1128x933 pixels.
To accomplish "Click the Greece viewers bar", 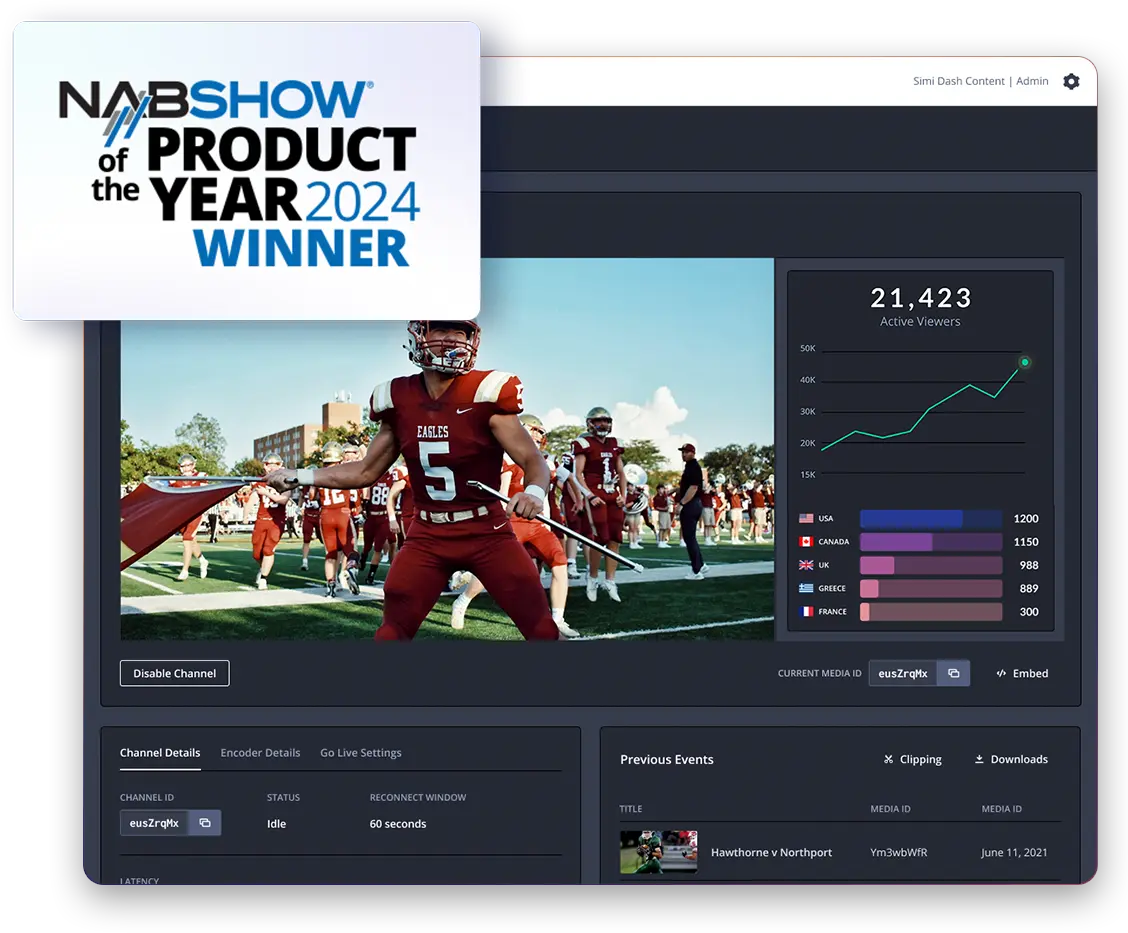I will coord(931,588).
